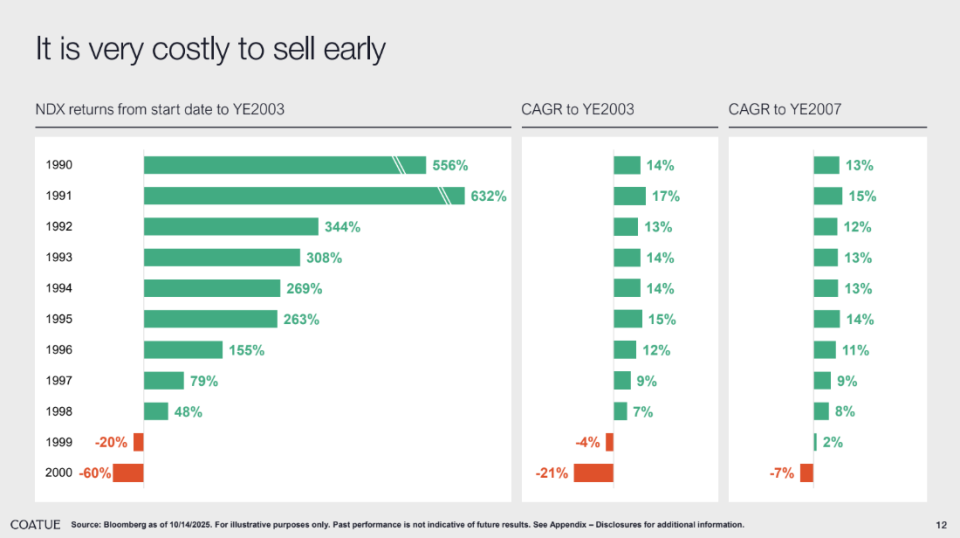
Task: Select the slide title about selling early
Action: tap(210, 49)
